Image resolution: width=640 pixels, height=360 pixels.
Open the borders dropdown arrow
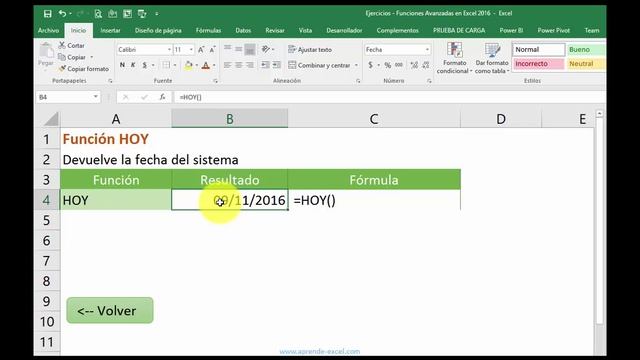[175, 65]
